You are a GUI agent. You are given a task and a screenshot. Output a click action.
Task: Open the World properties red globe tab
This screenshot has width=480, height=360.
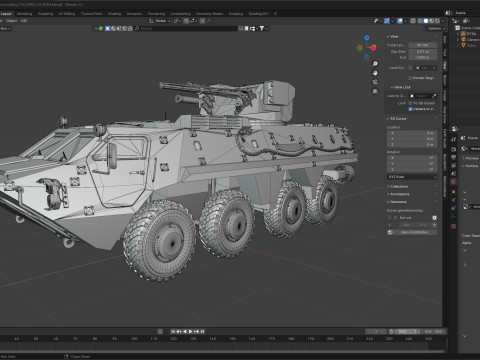point(454,182)
